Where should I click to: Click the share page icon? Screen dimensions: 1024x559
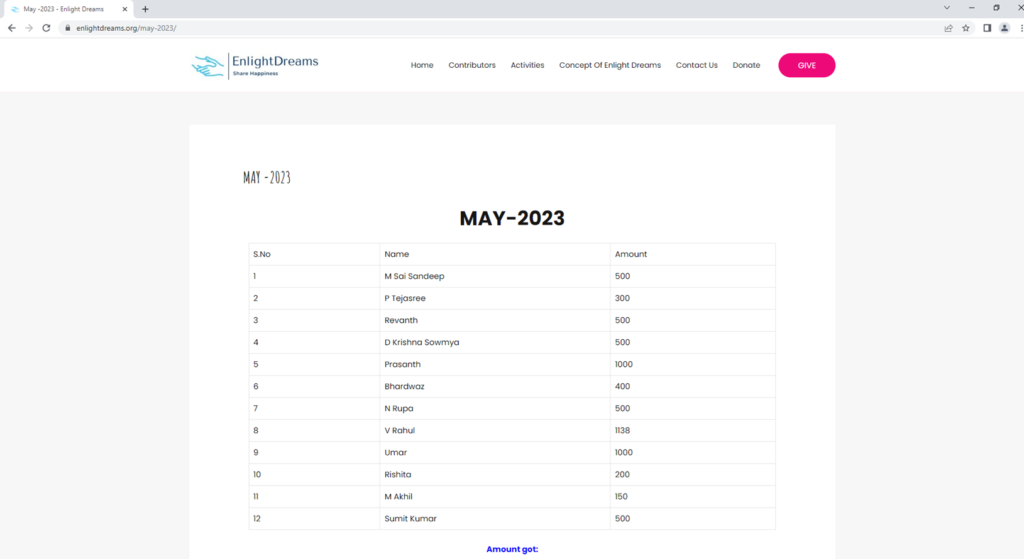click(x=948, y=28)
